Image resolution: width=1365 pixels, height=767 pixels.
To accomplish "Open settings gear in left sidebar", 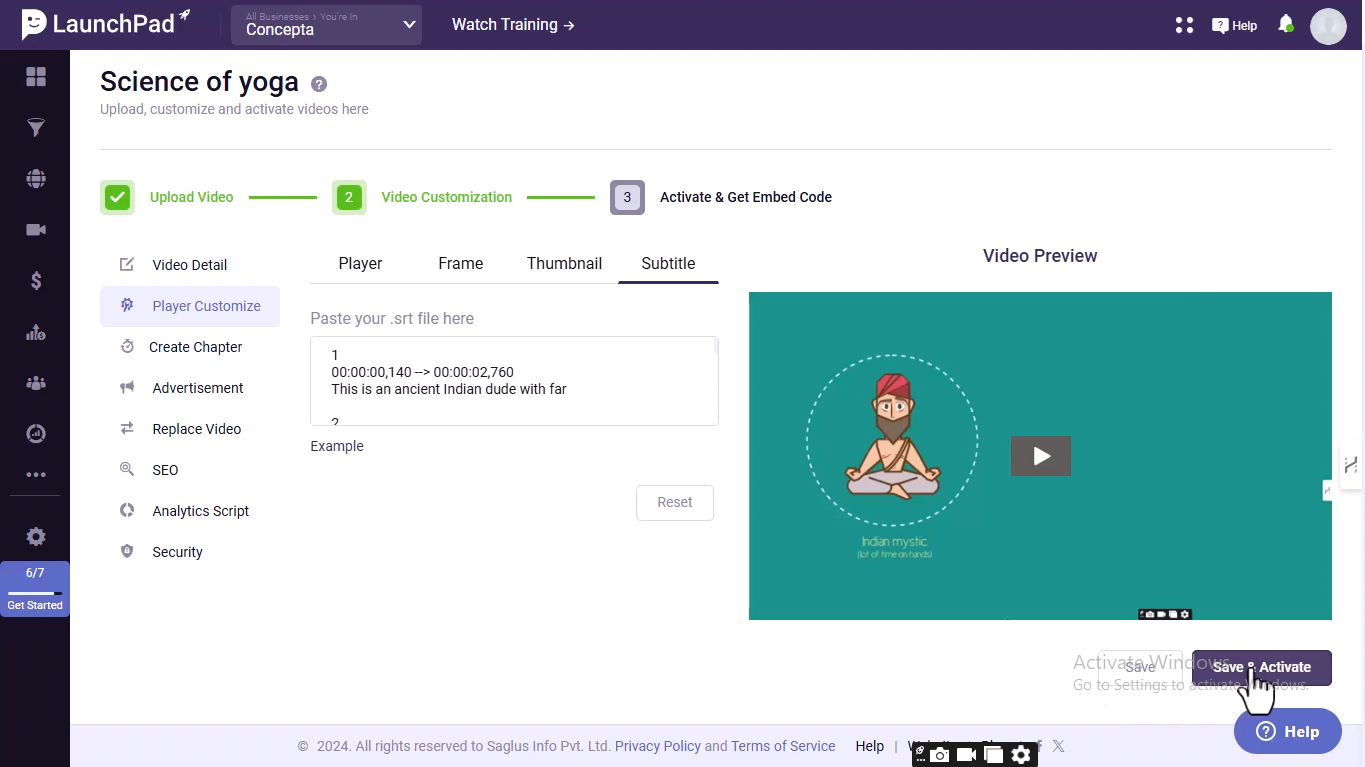I will pyautogui.click(x=36, y=537).
